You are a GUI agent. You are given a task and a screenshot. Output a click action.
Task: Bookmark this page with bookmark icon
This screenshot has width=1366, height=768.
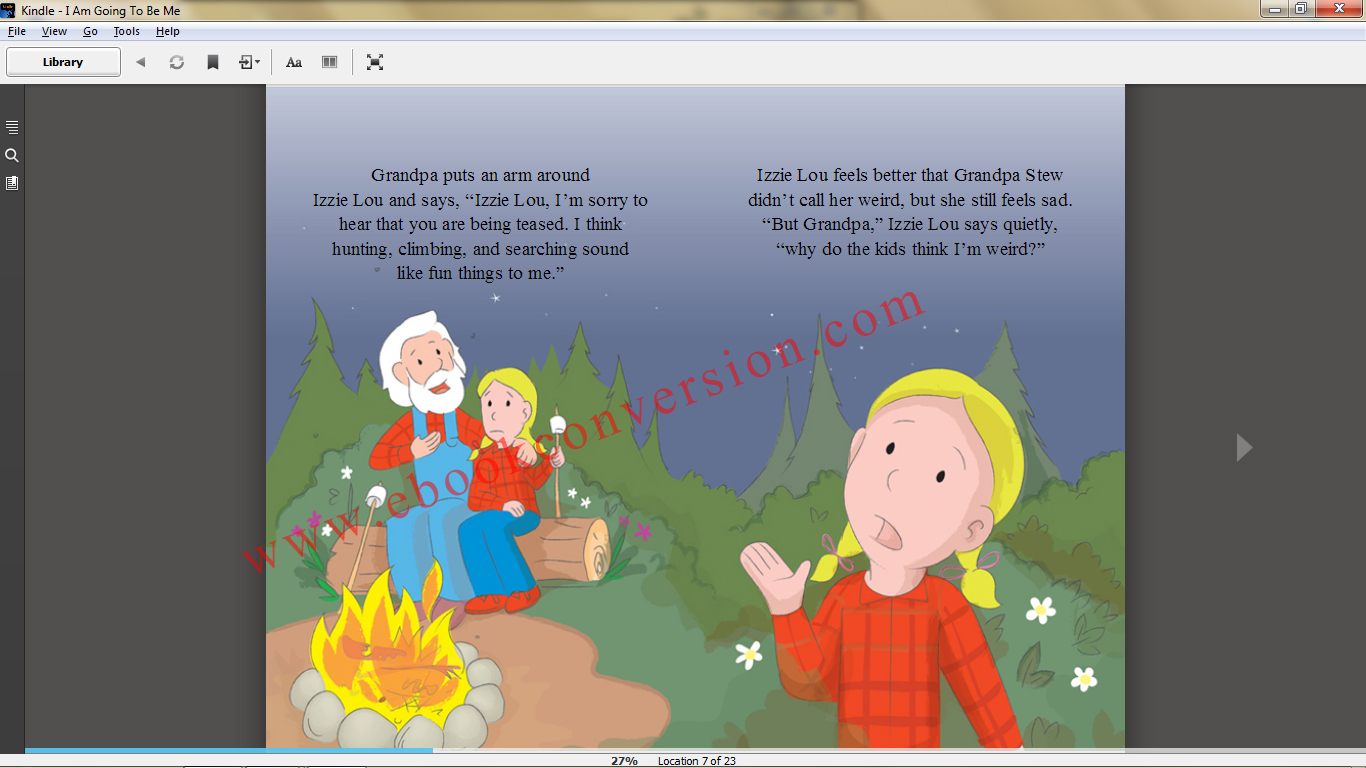[213, 62]
